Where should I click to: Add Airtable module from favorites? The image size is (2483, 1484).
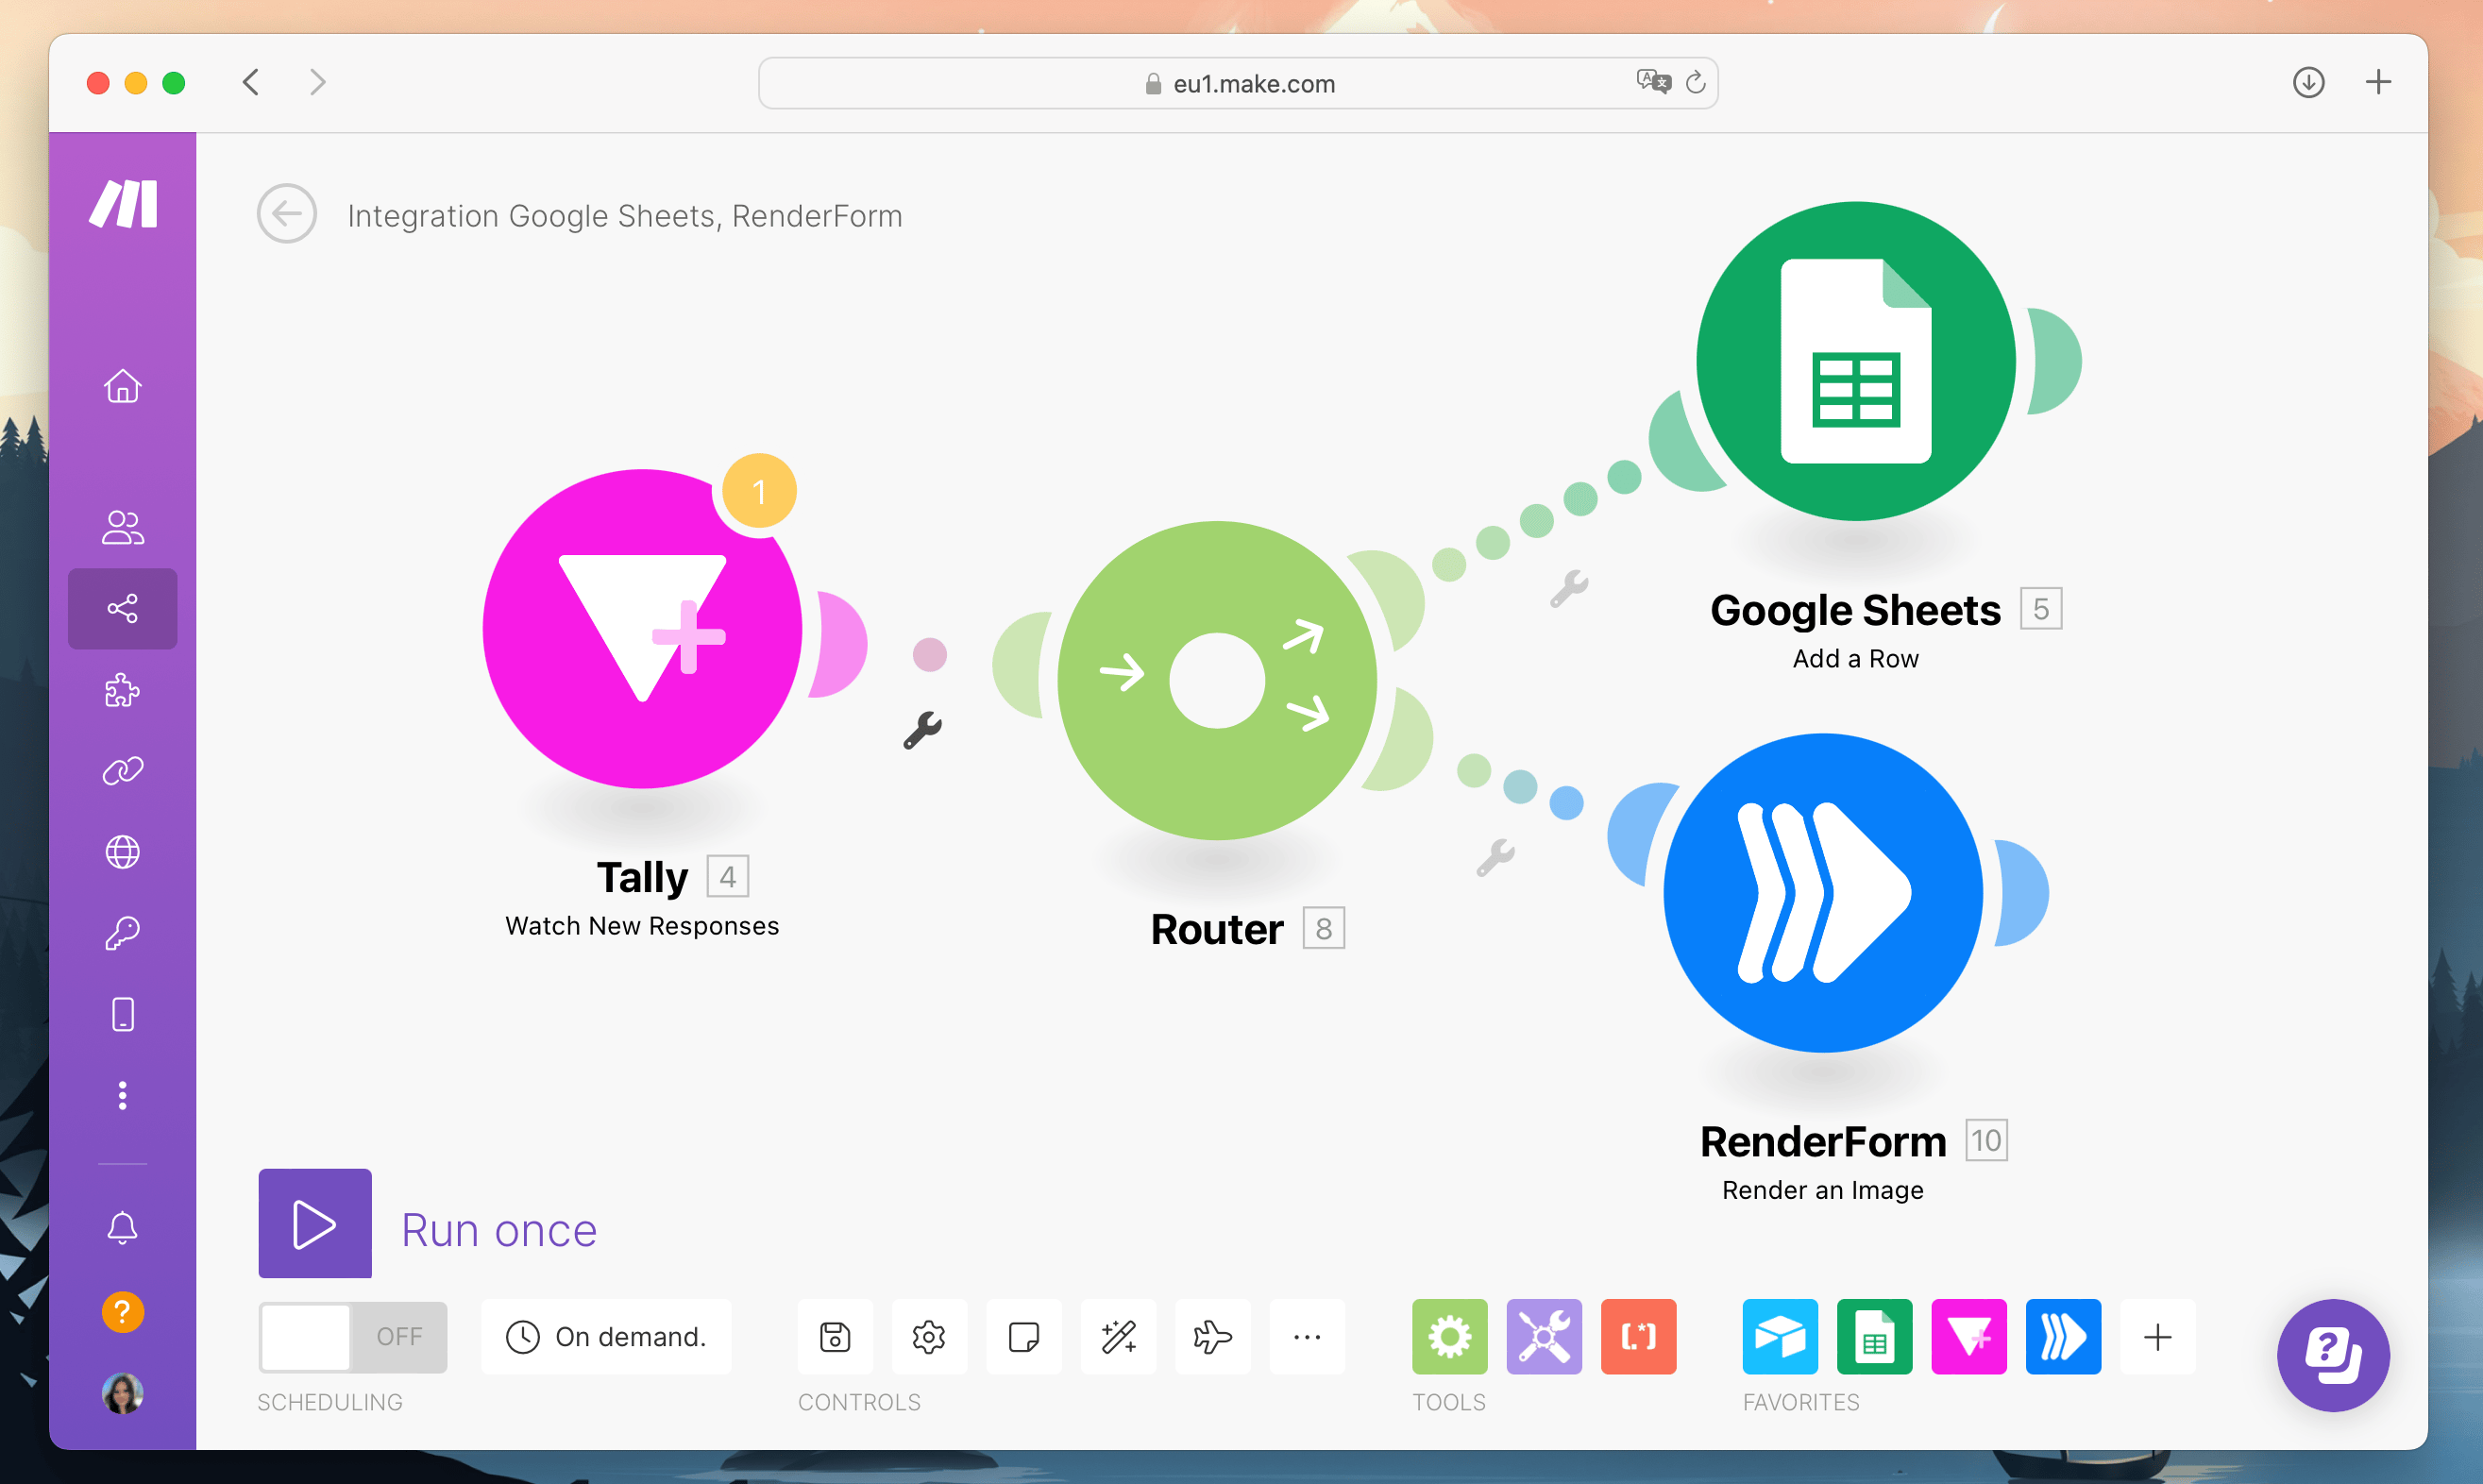point(1780,1337)
